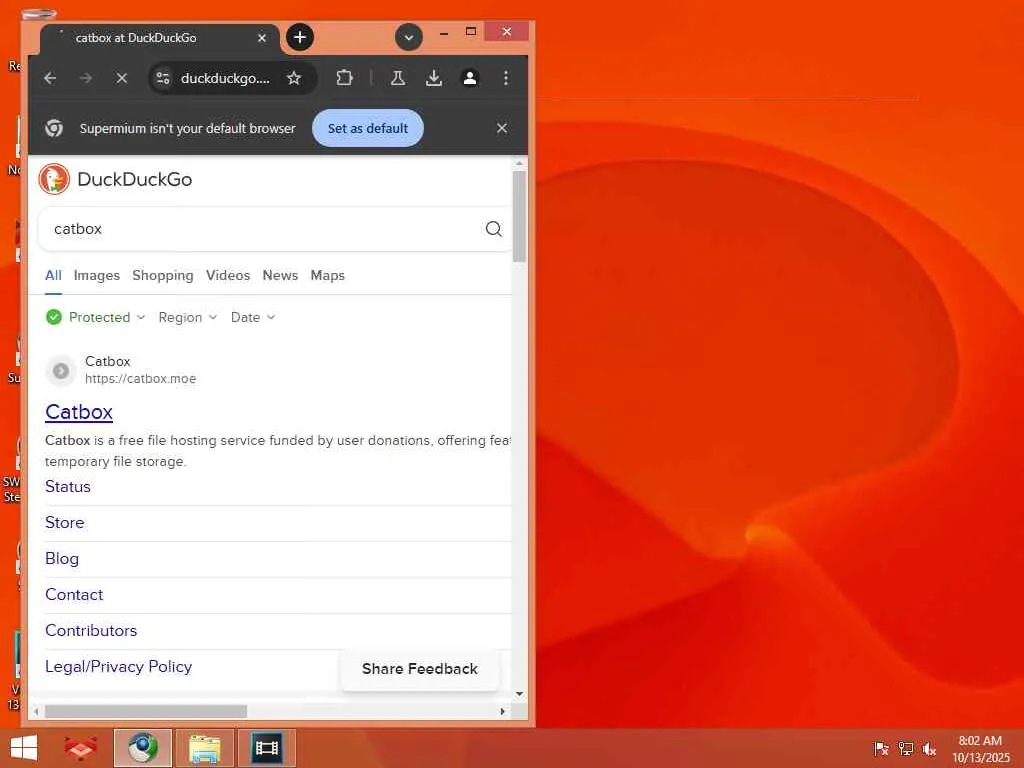Open the Contact sitelink
1024x768 pixels.
tap(74, 594)
